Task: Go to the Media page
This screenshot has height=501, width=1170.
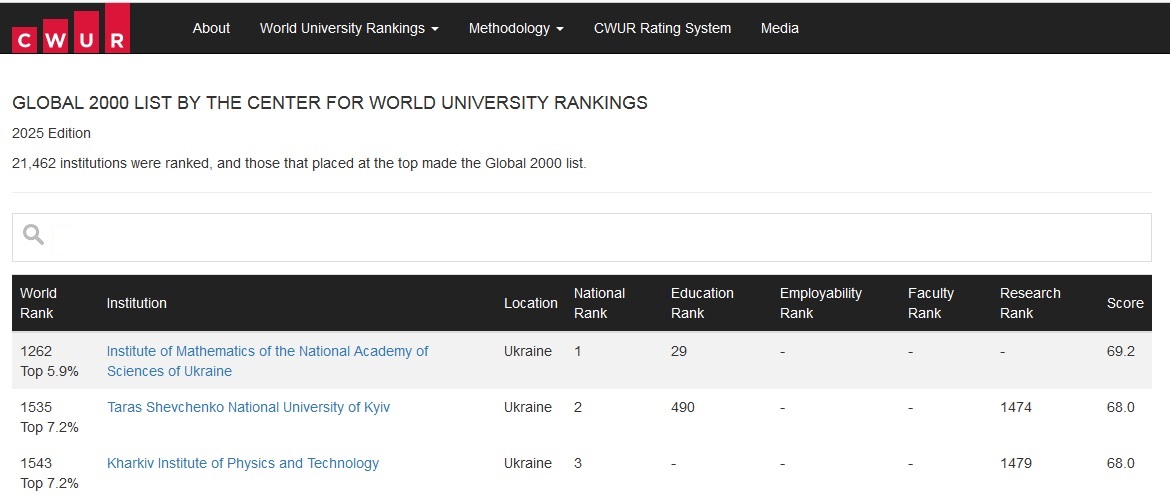Action: point(780,28)
